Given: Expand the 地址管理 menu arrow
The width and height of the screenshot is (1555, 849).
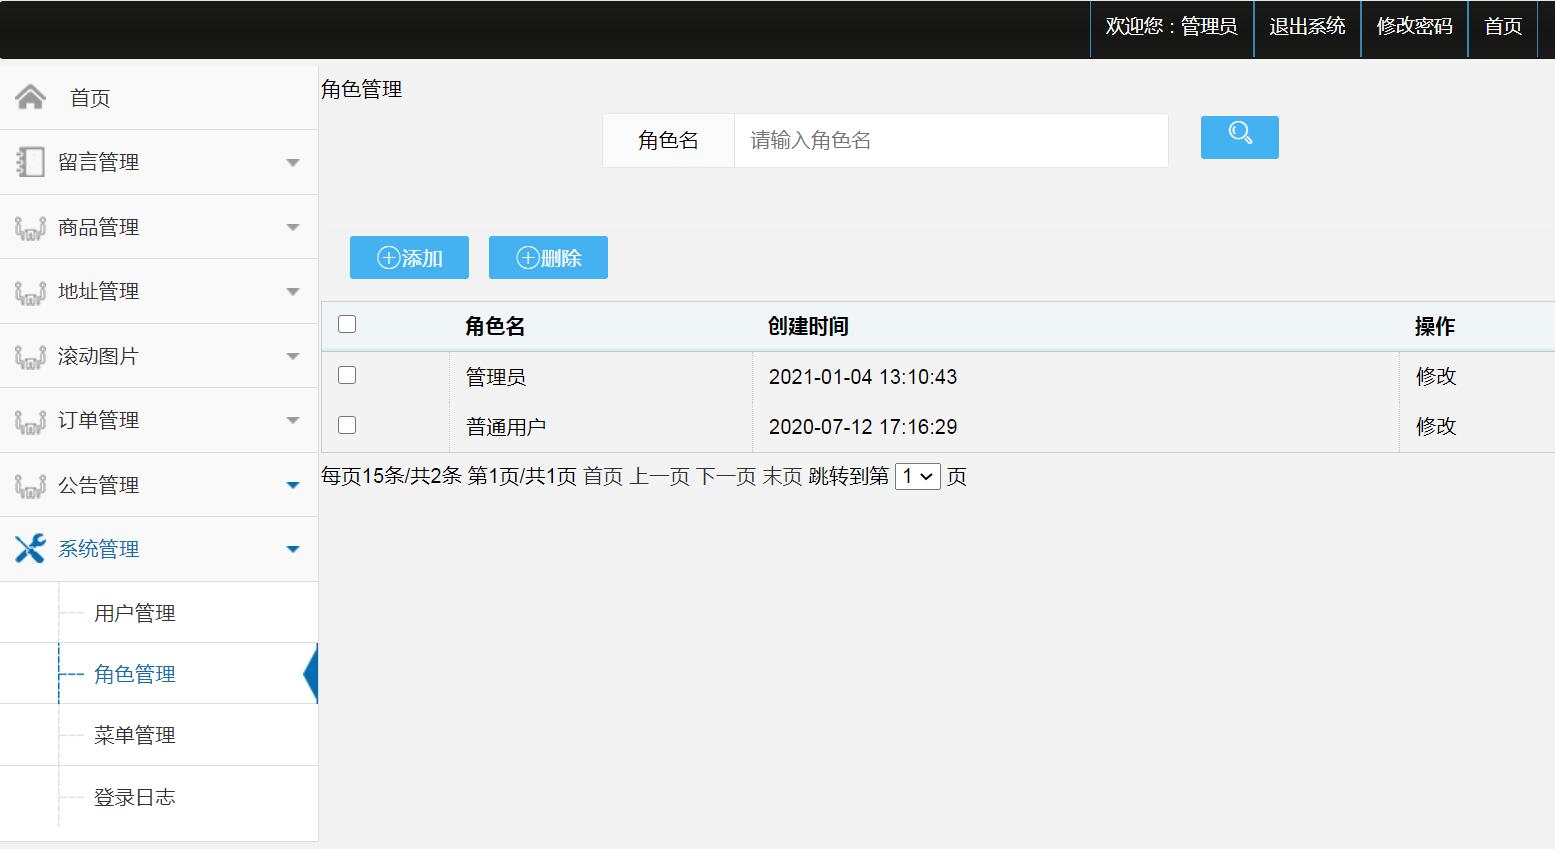Looking at the screenshot, I should point(293,292).
